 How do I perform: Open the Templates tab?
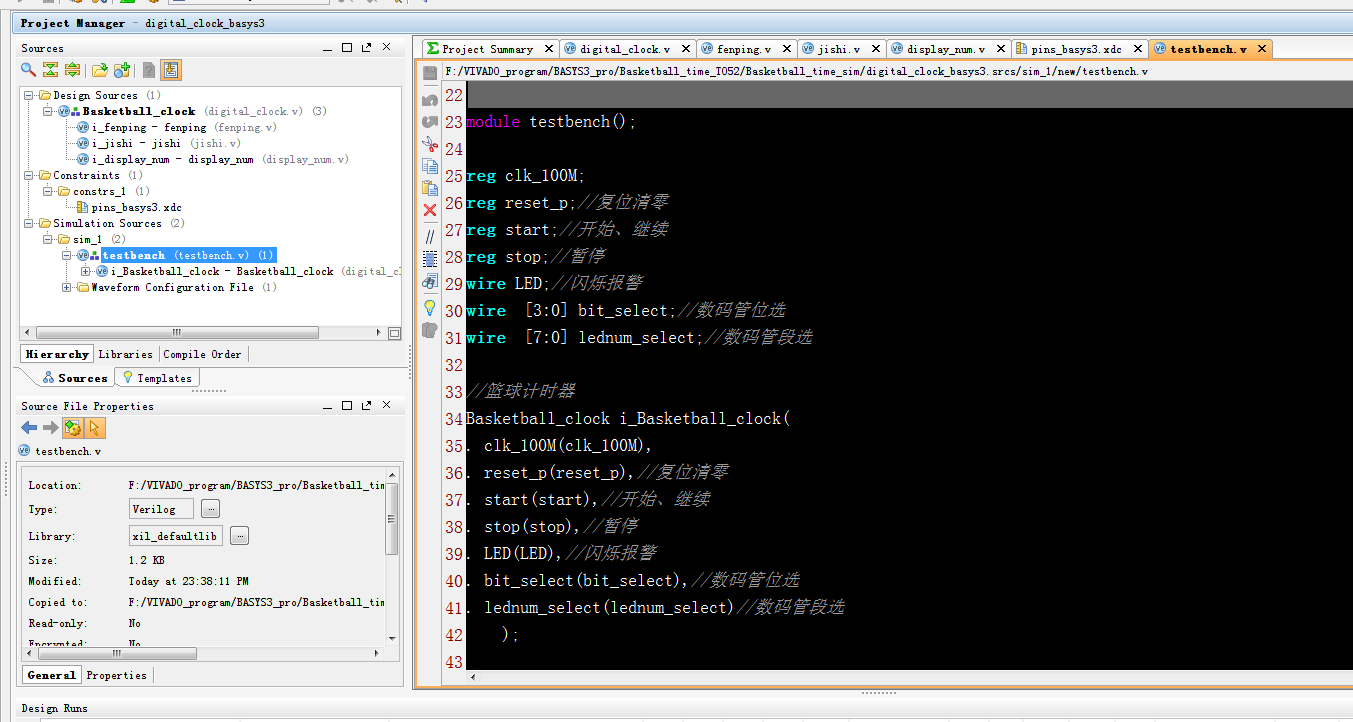pos(157,378)
